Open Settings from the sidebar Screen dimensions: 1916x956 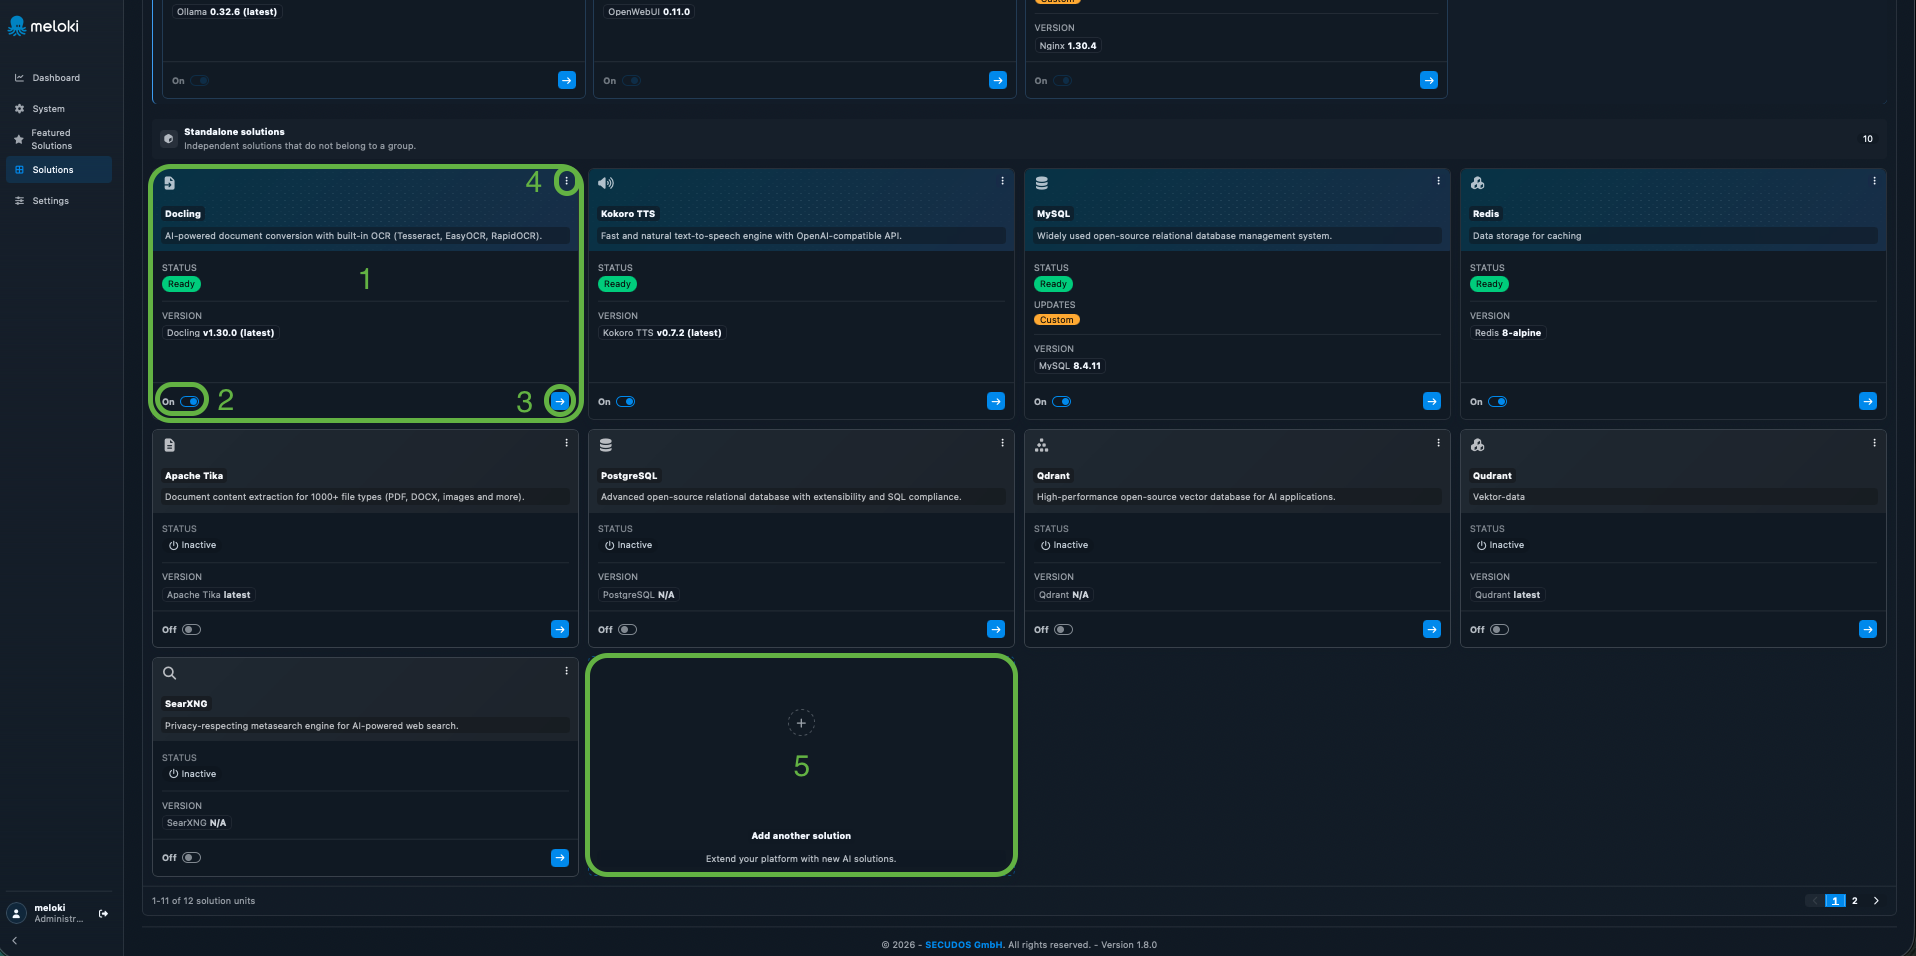point(59,201)
